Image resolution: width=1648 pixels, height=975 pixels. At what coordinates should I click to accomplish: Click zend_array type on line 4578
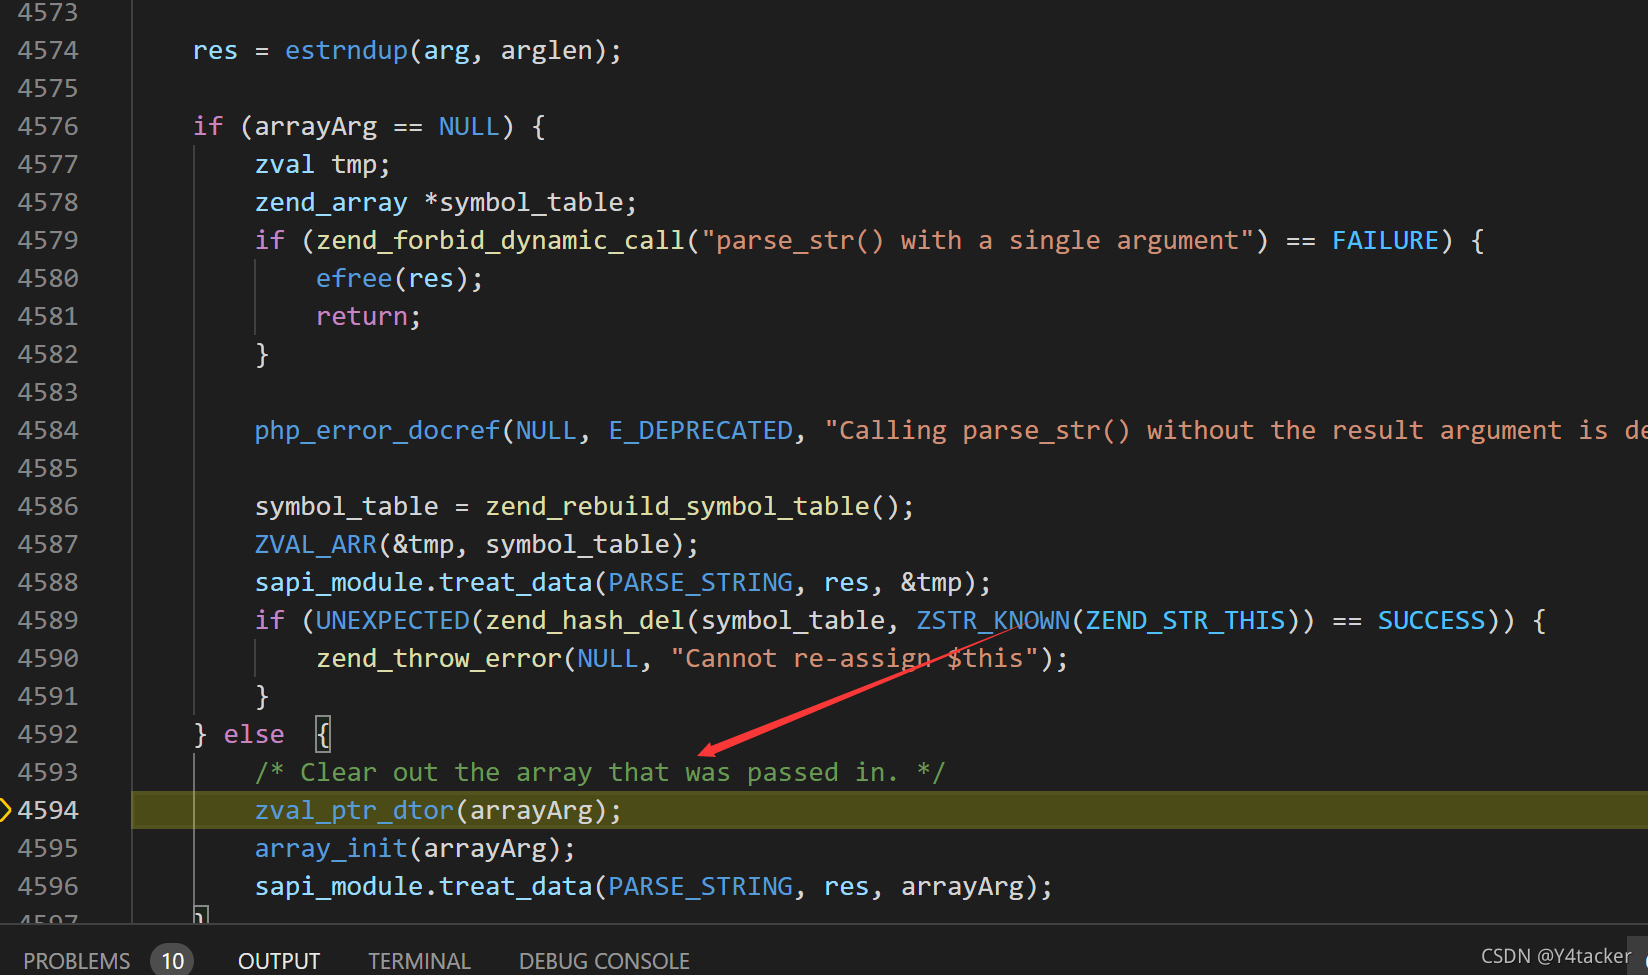click(x=331, y=203)
